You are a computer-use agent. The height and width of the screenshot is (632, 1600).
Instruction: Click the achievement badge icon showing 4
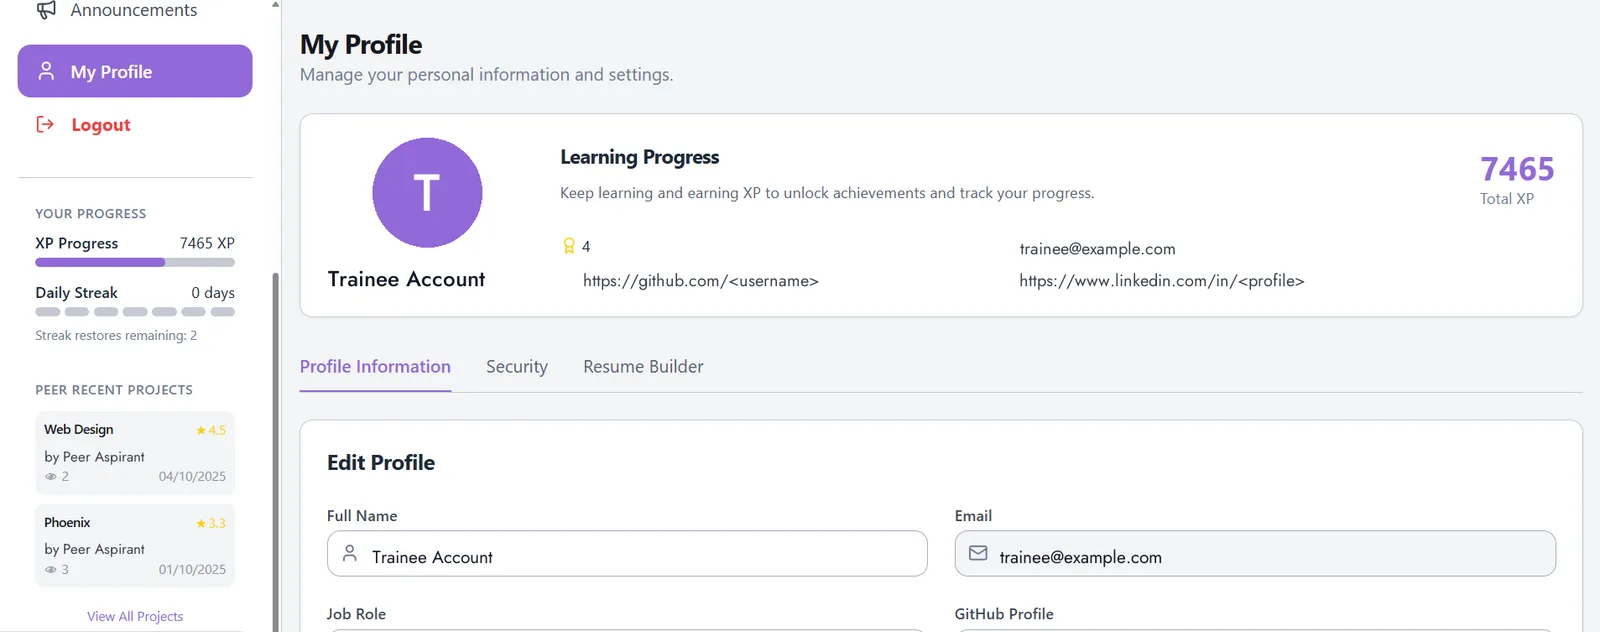[x=569, y=246]
